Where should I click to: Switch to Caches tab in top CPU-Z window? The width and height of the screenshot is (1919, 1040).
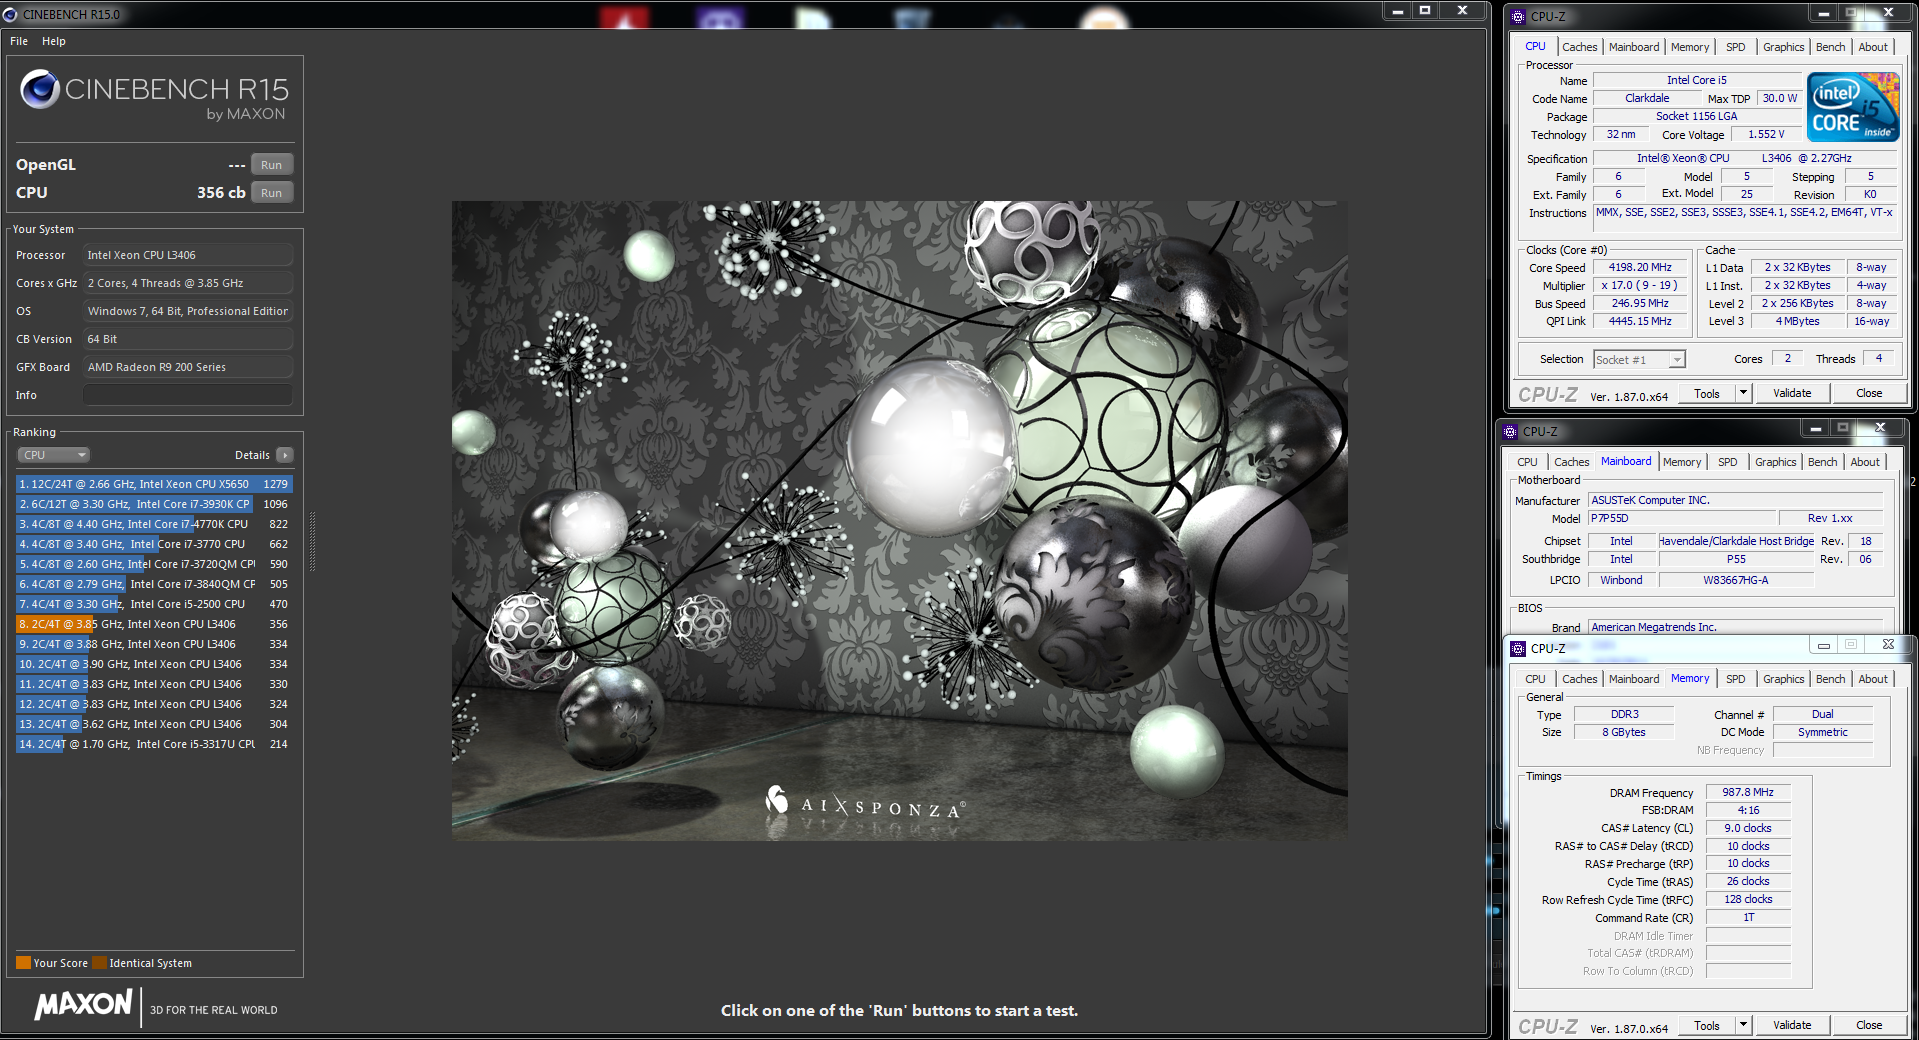coord(1579,47)
